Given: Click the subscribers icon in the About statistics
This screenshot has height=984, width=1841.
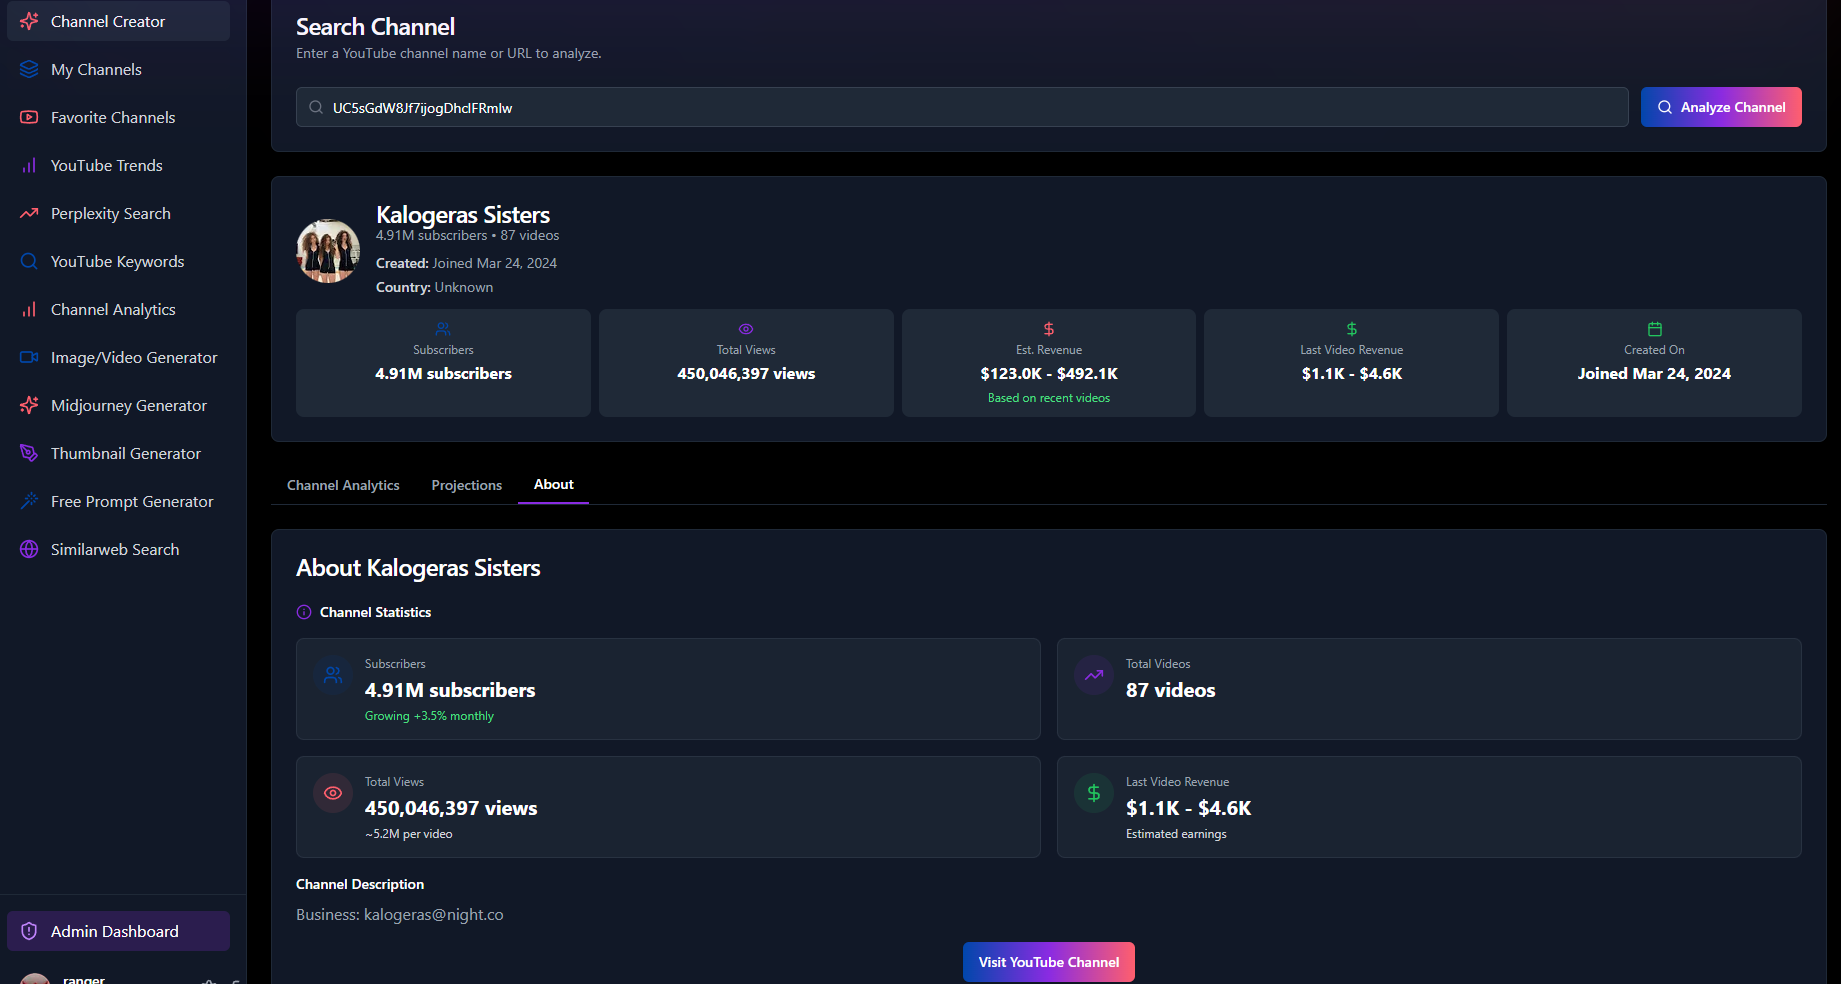Looking at the screenshot, I should (333, 675).
